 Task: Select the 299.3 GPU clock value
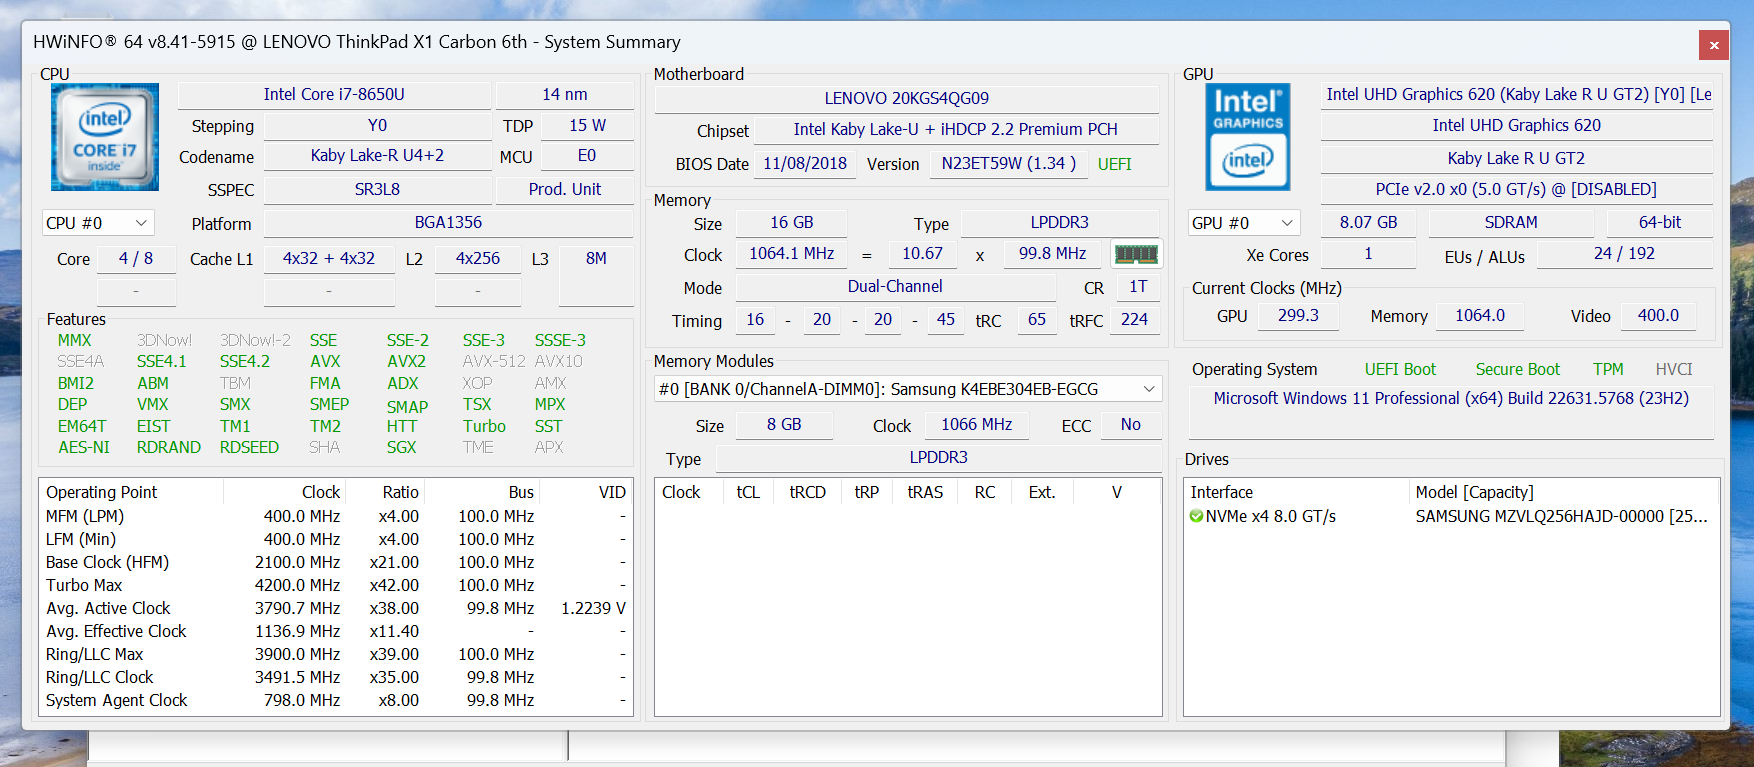point(1298,316)
